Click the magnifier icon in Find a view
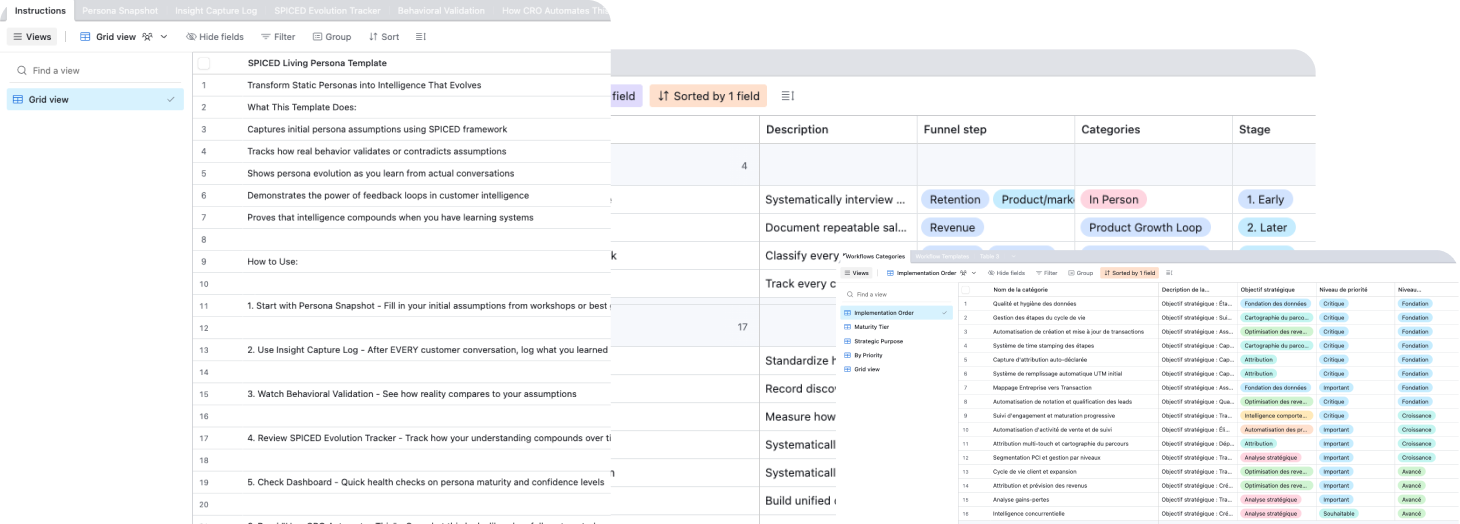The image size is (1460, 524). [21, 71]
